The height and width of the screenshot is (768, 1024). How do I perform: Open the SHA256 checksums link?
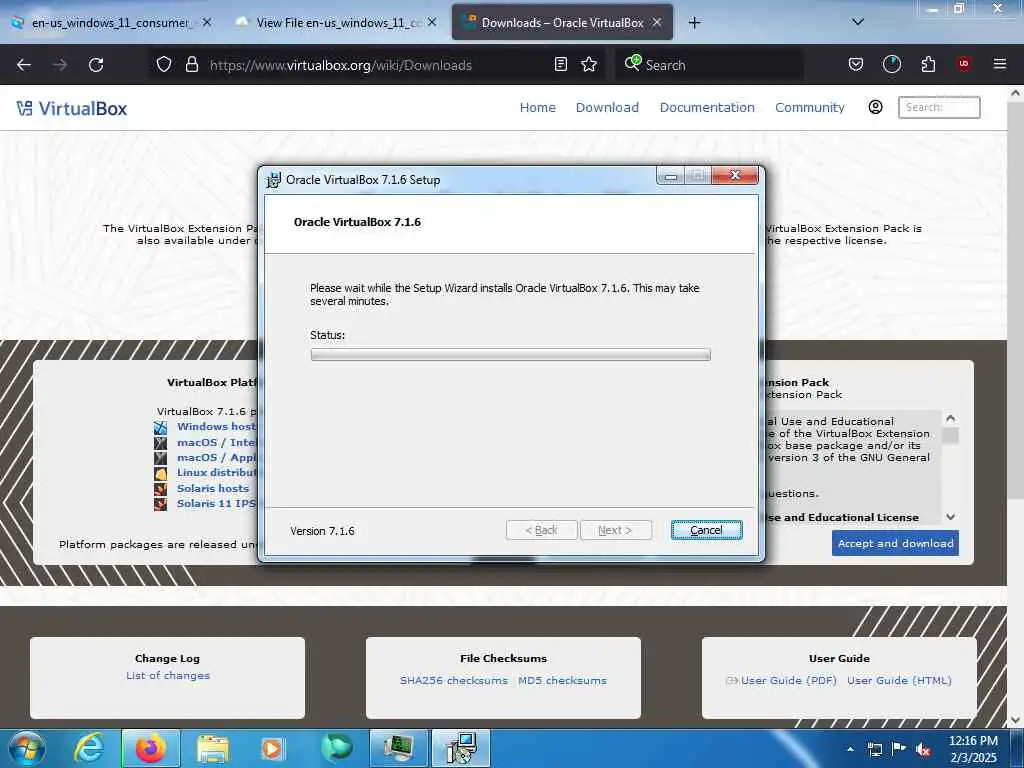pyautogui.click(x=454, y=680)
